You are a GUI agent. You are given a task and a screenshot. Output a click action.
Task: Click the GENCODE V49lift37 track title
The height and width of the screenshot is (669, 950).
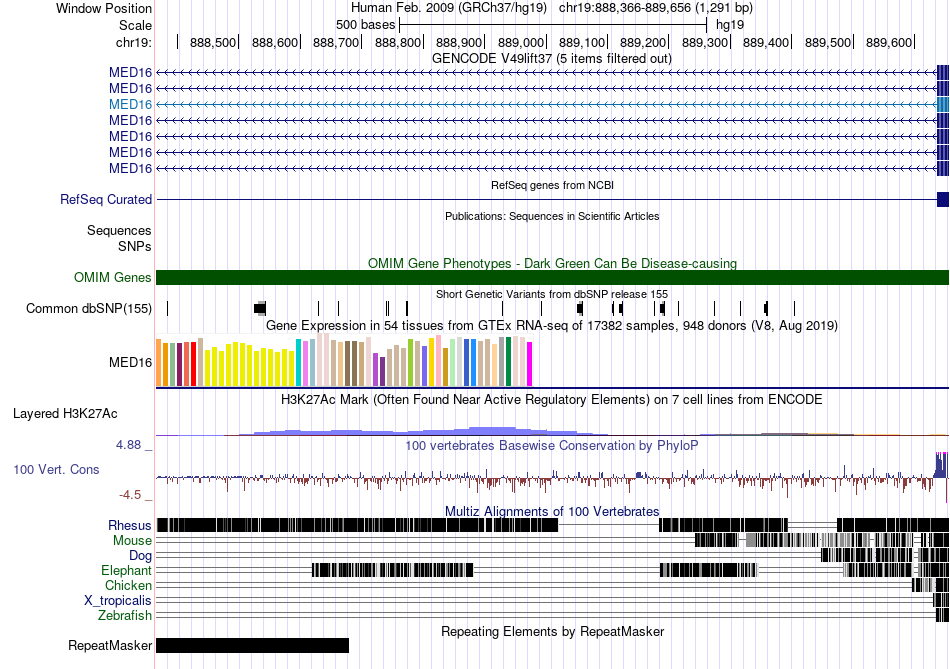[552, 59]
